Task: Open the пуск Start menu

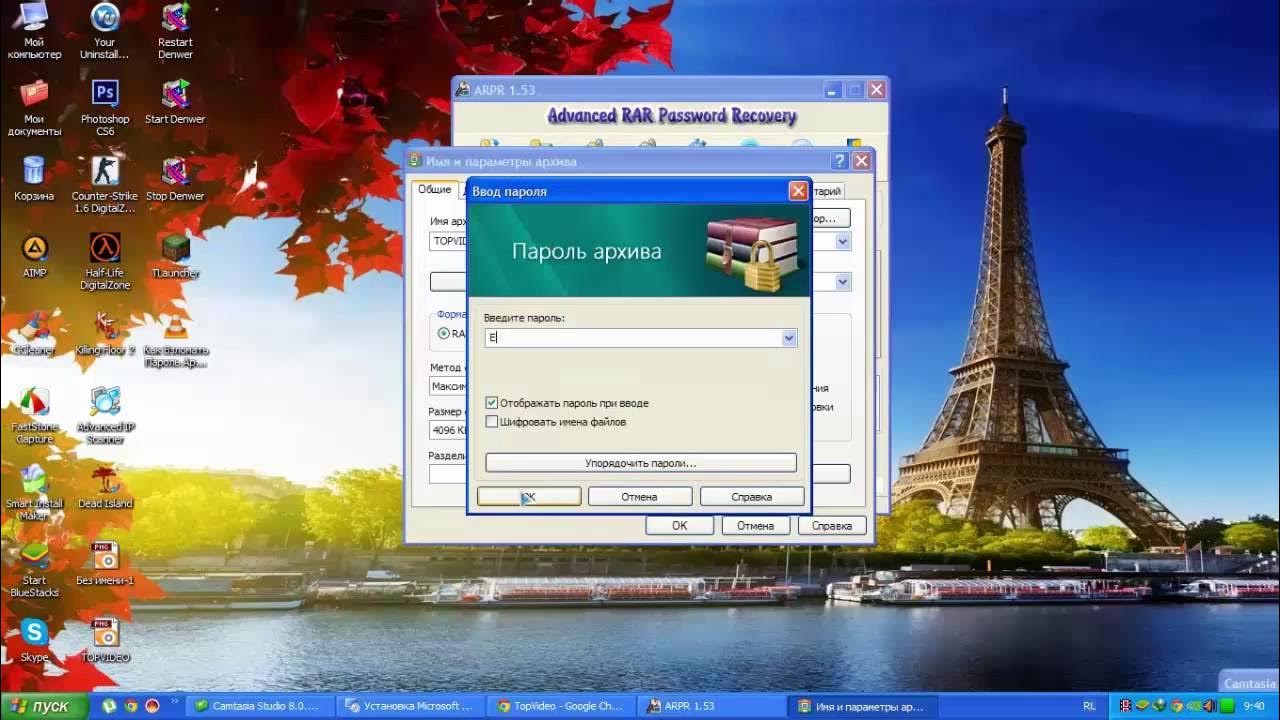Action: (43, 706)
